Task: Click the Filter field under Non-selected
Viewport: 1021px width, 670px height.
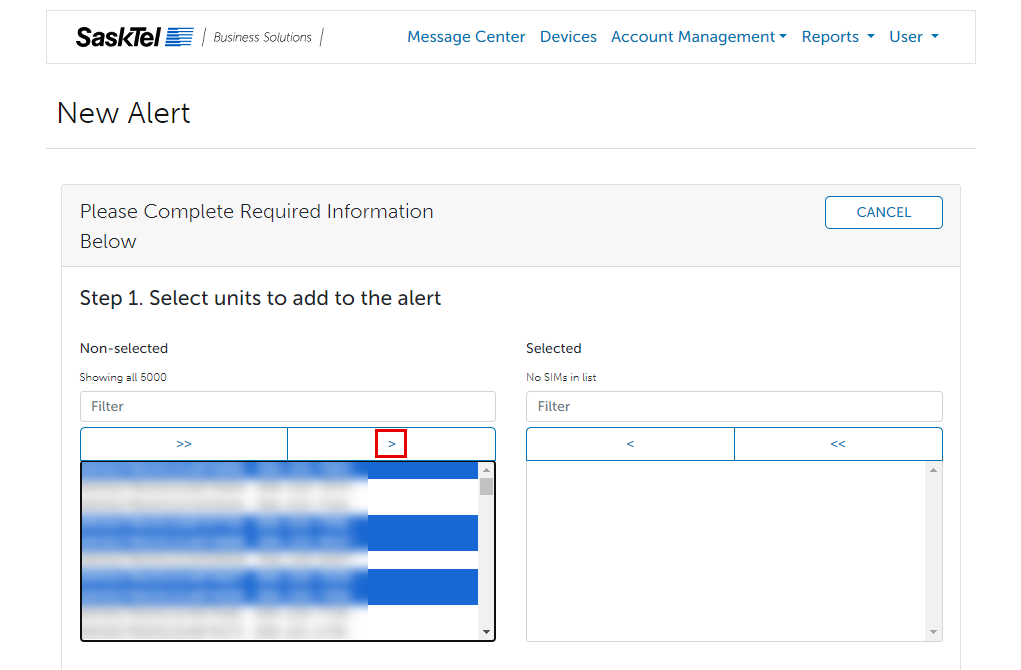Action: pos(288,406)
